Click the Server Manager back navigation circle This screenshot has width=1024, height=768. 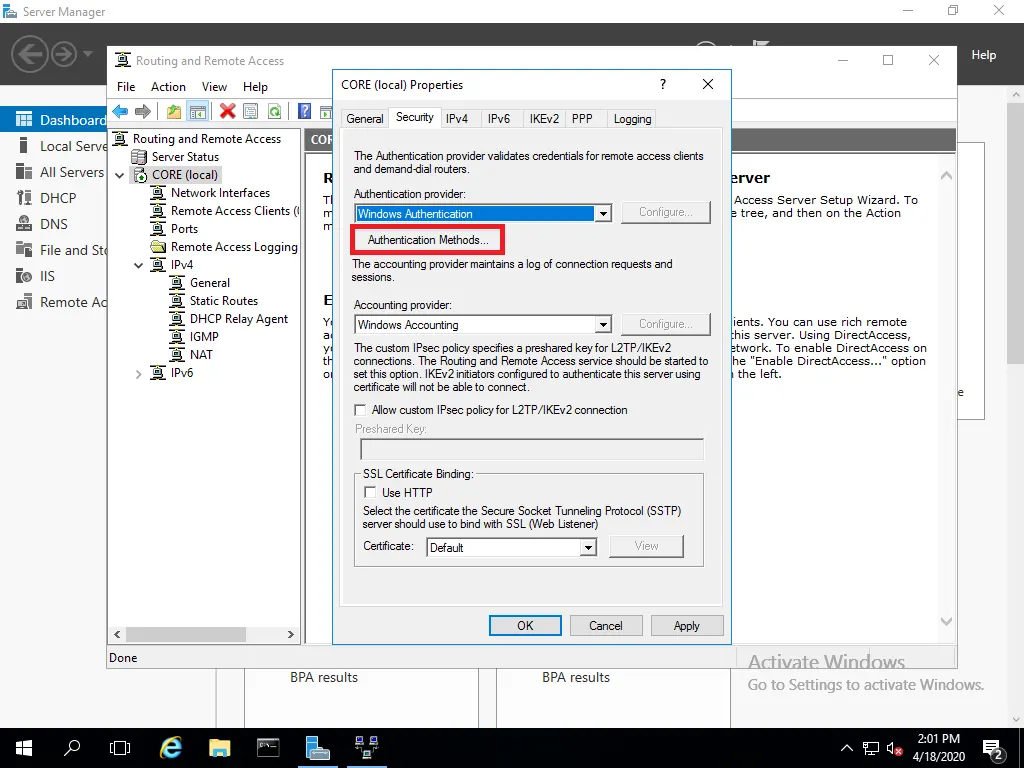coord(29,54)
